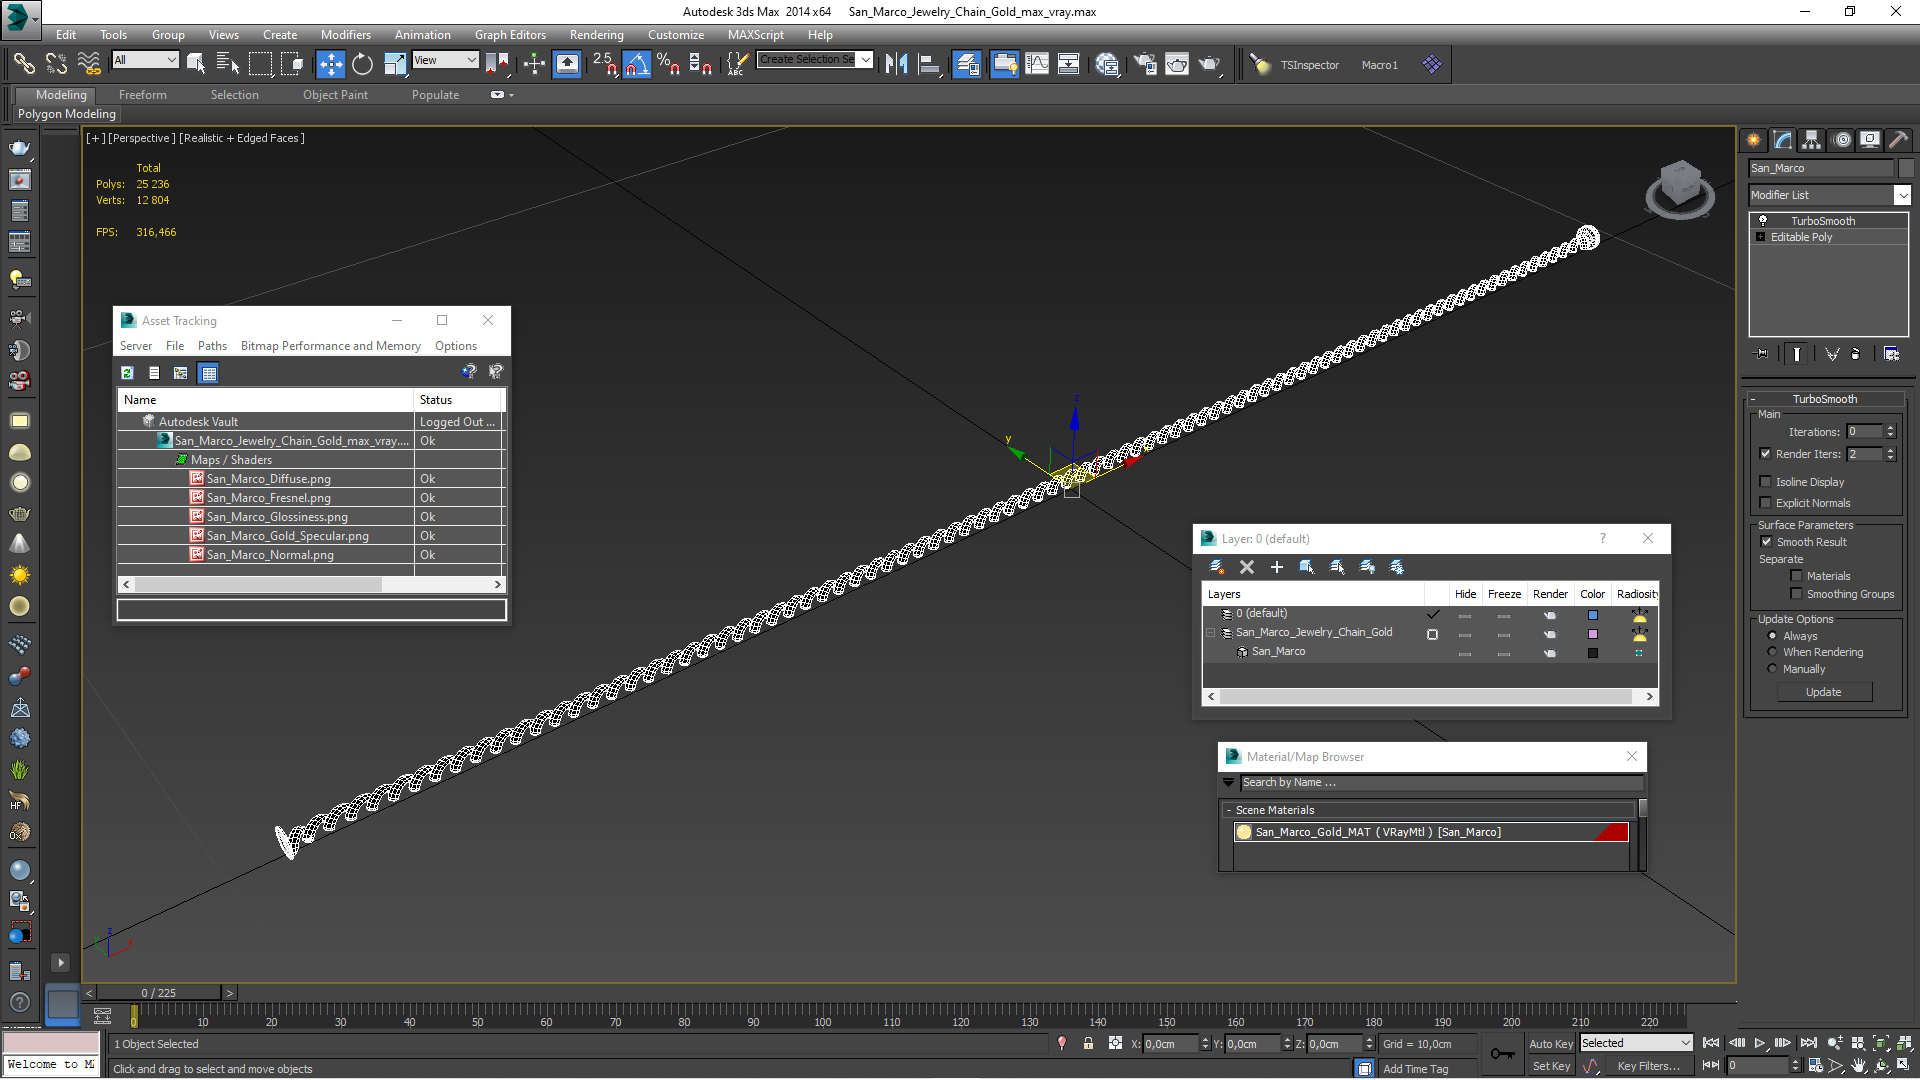Open the Graph Editors menu
Screen dimensions: 1920x1080
pos(510,35)
